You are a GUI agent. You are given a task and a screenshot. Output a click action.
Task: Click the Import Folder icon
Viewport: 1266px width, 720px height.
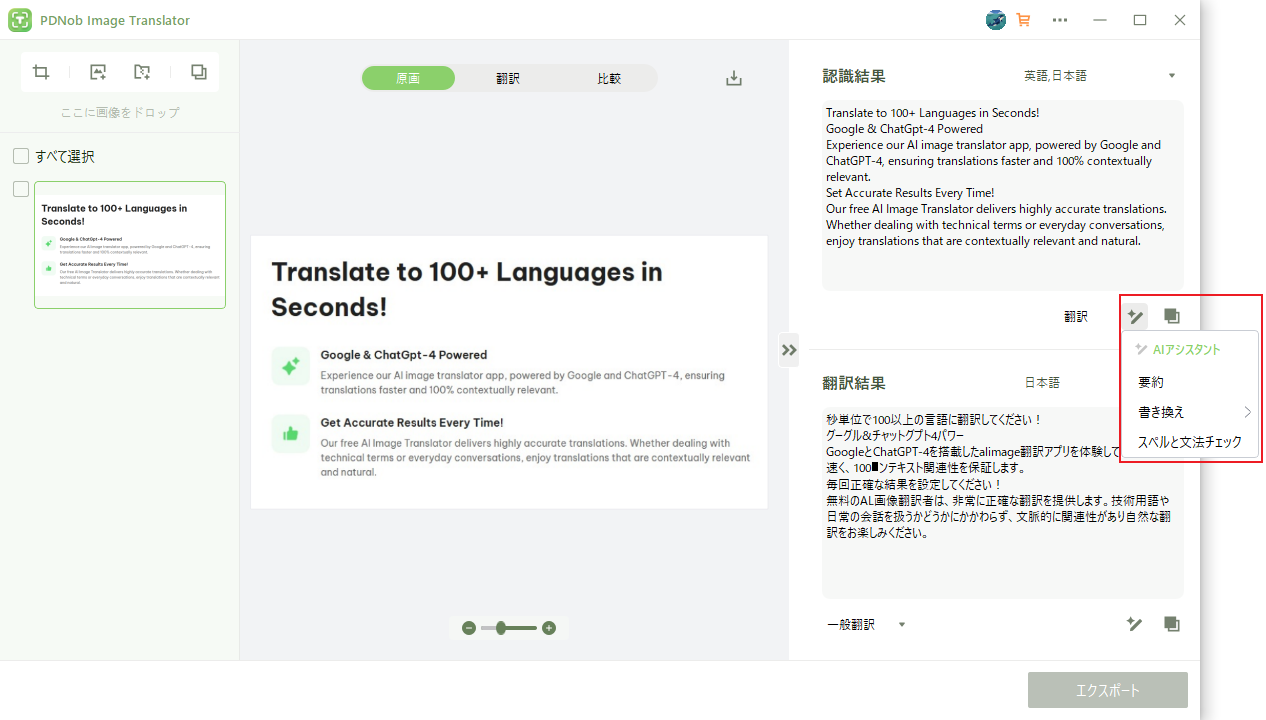(142, 71)
